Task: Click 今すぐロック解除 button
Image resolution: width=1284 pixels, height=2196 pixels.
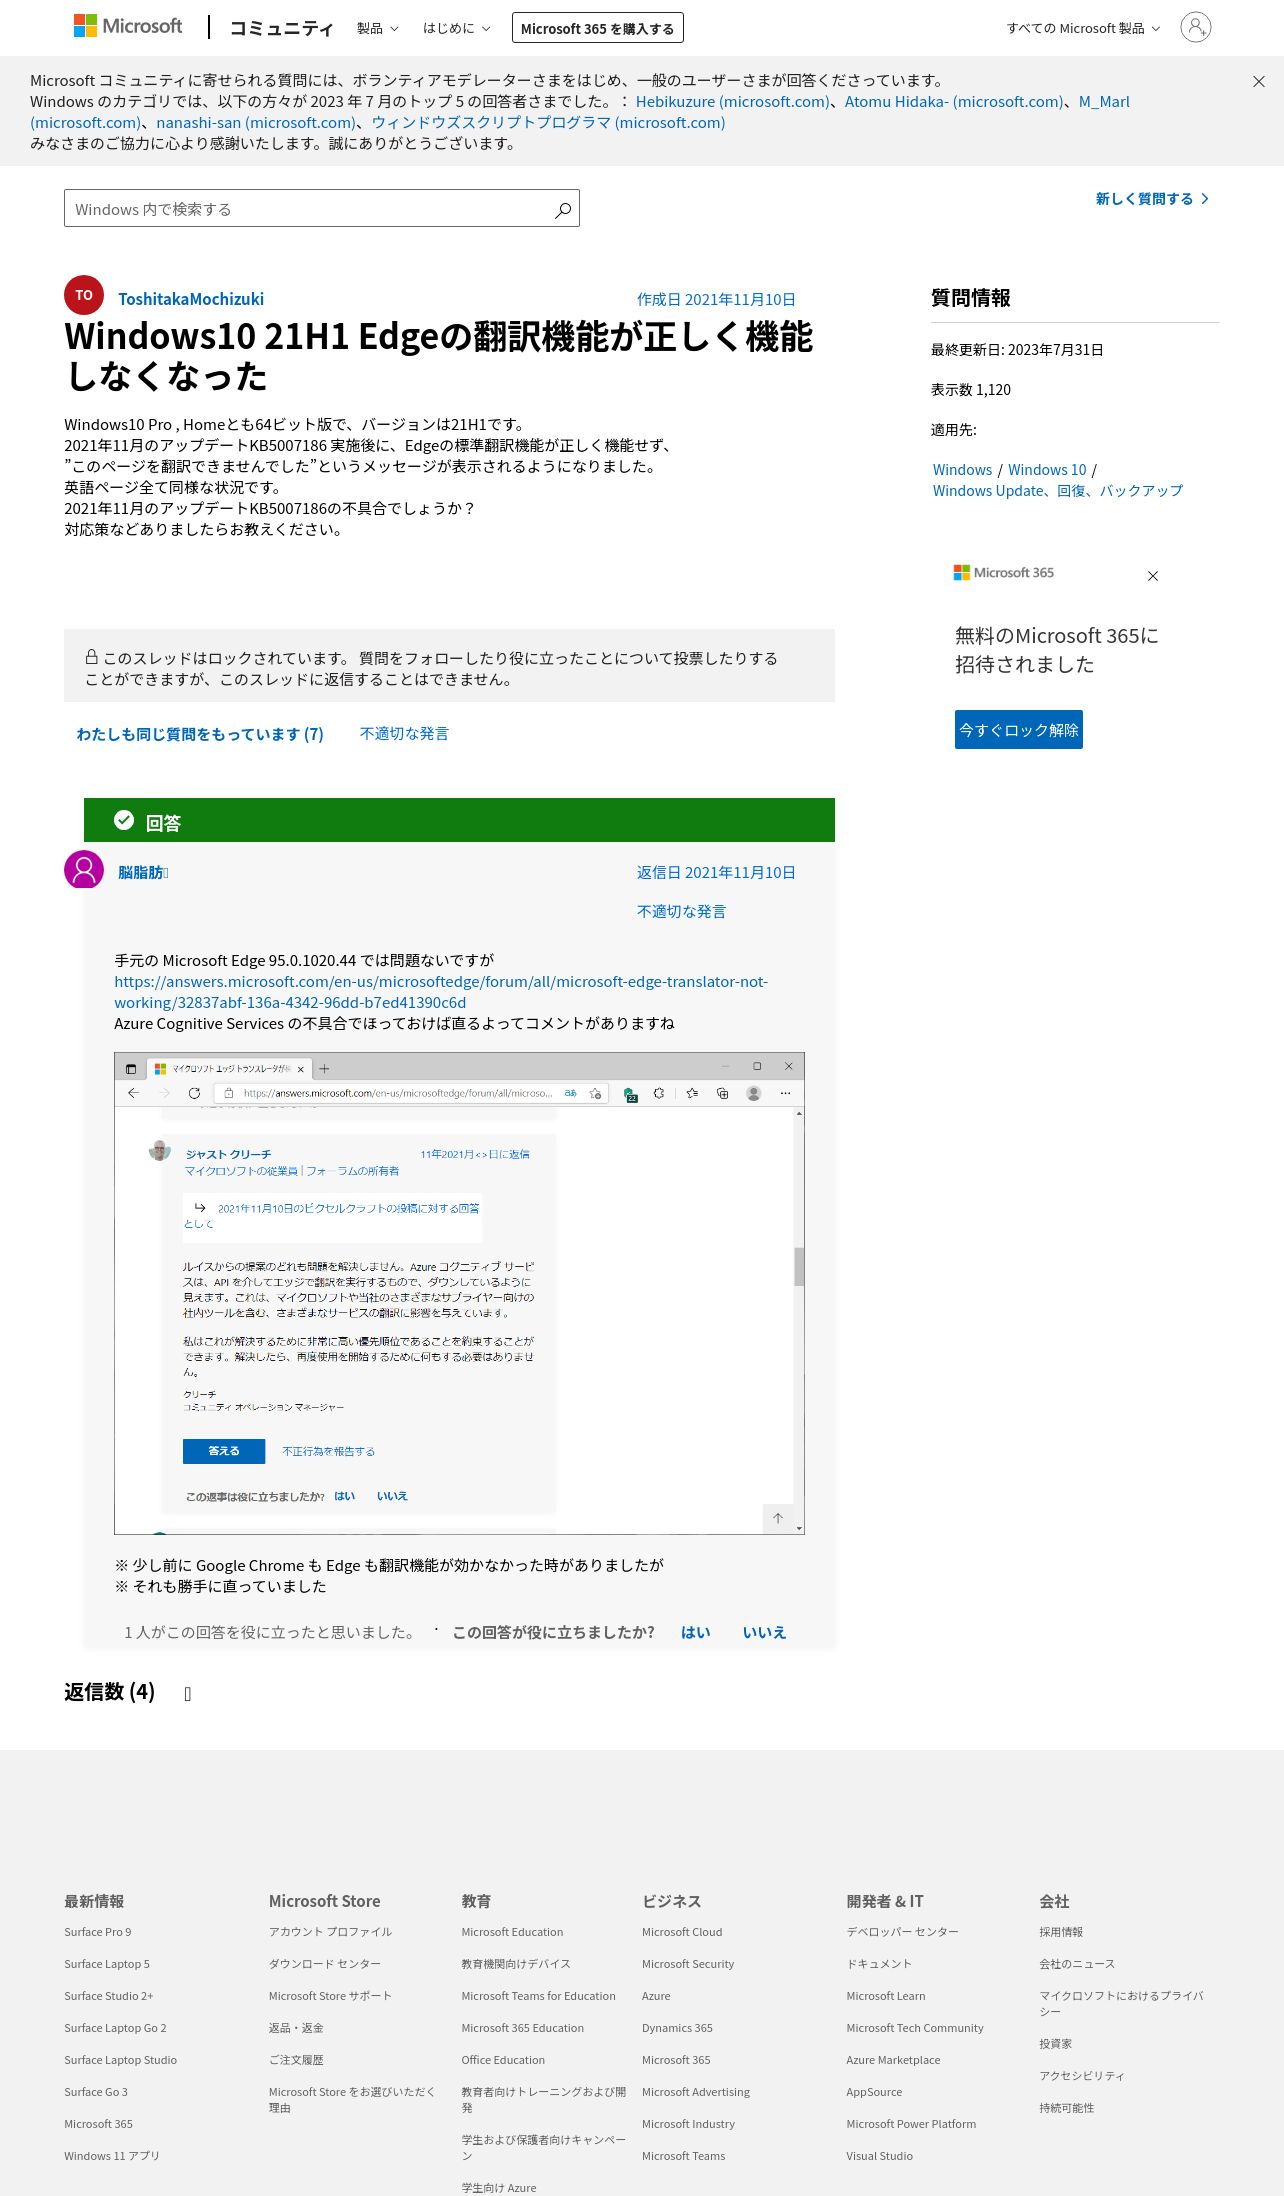Action: pos(1019,730)
